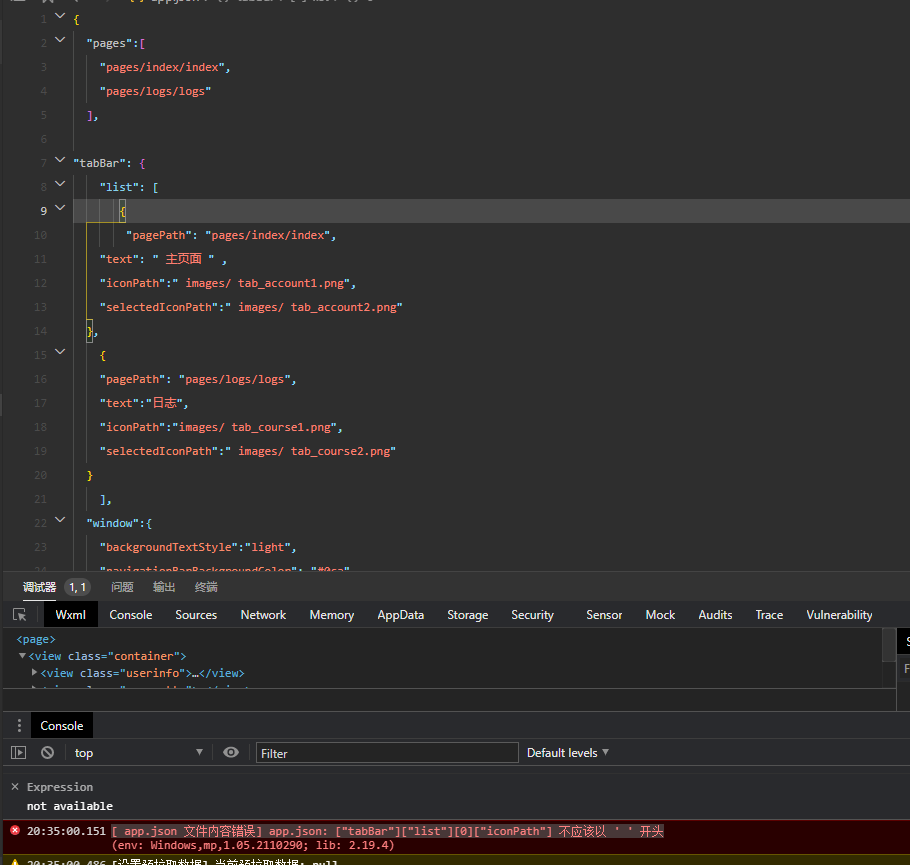
Task: Select the Wxml devtools tab
Action: [x=70, y=615]
